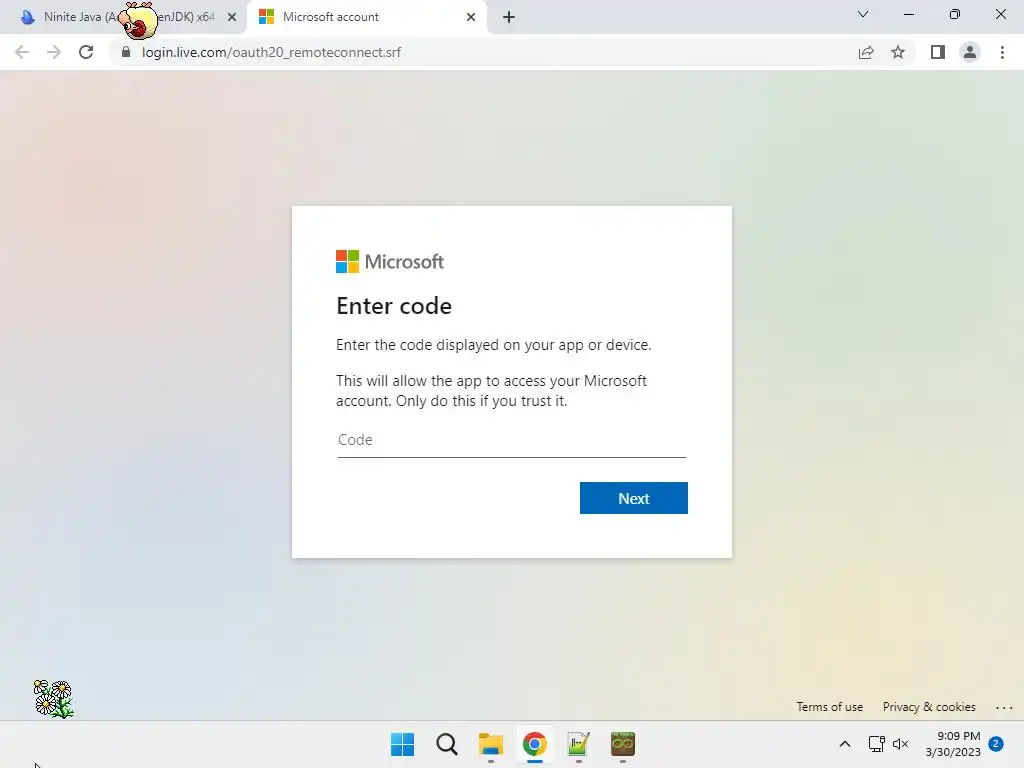Select the Microsoft account tab

(x=366, y=17)
